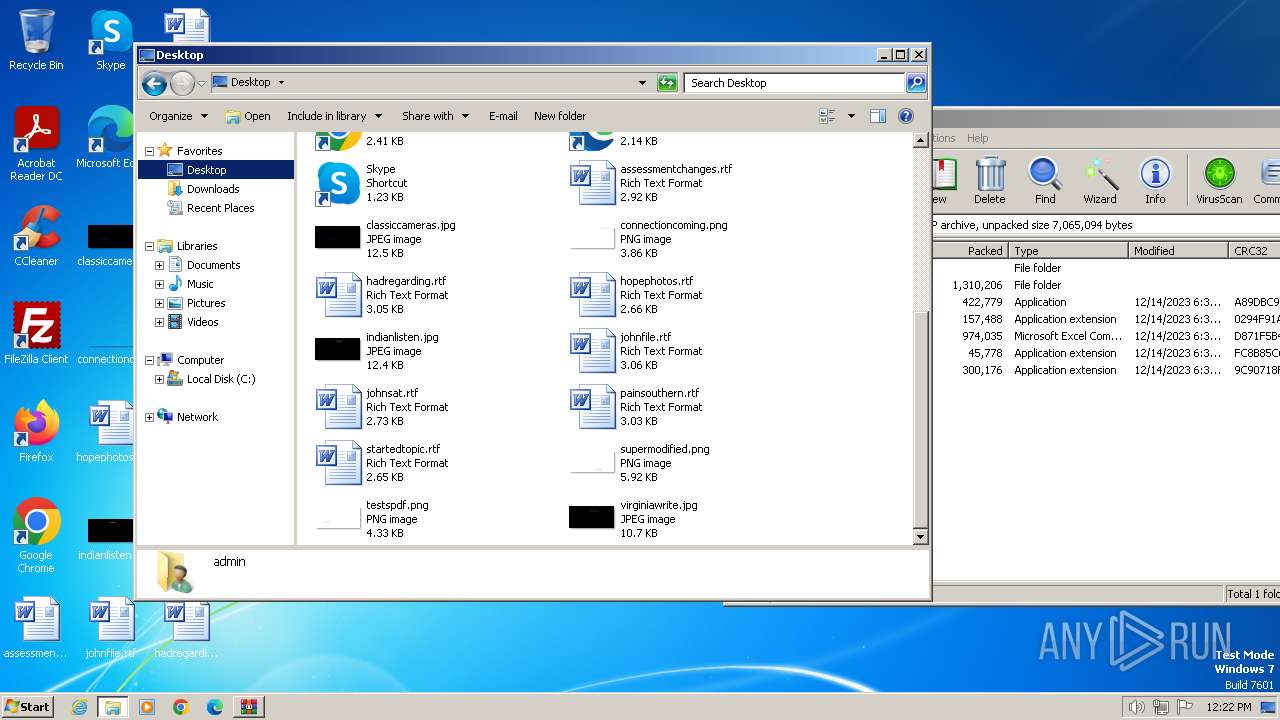Open the Start menu
The width and height of the screenshot is (1280, 720).
[27, 706]
